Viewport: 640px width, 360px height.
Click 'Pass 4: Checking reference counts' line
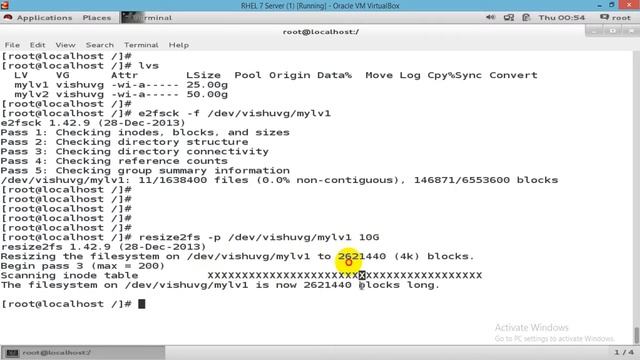(114, 161)
